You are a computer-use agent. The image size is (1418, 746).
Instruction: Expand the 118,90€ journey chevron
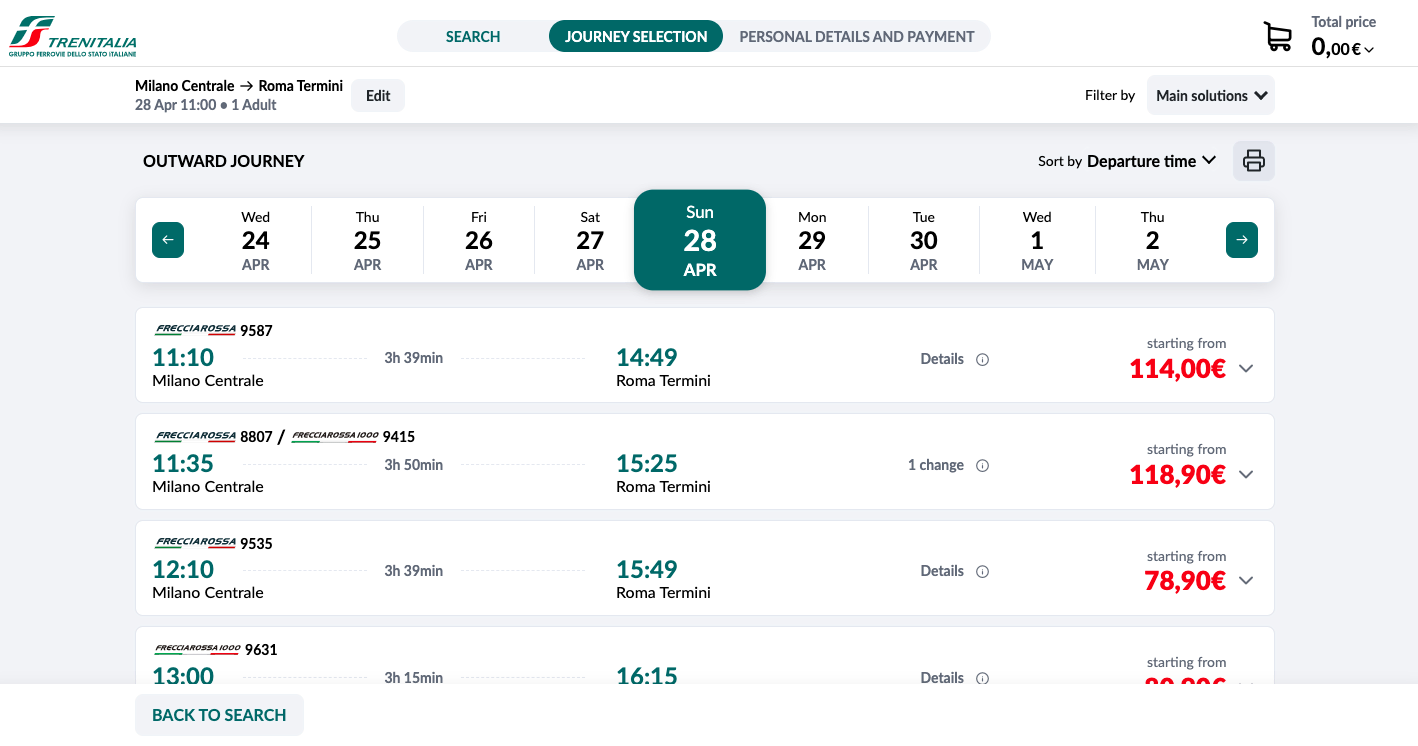(x=1245, y=474)
